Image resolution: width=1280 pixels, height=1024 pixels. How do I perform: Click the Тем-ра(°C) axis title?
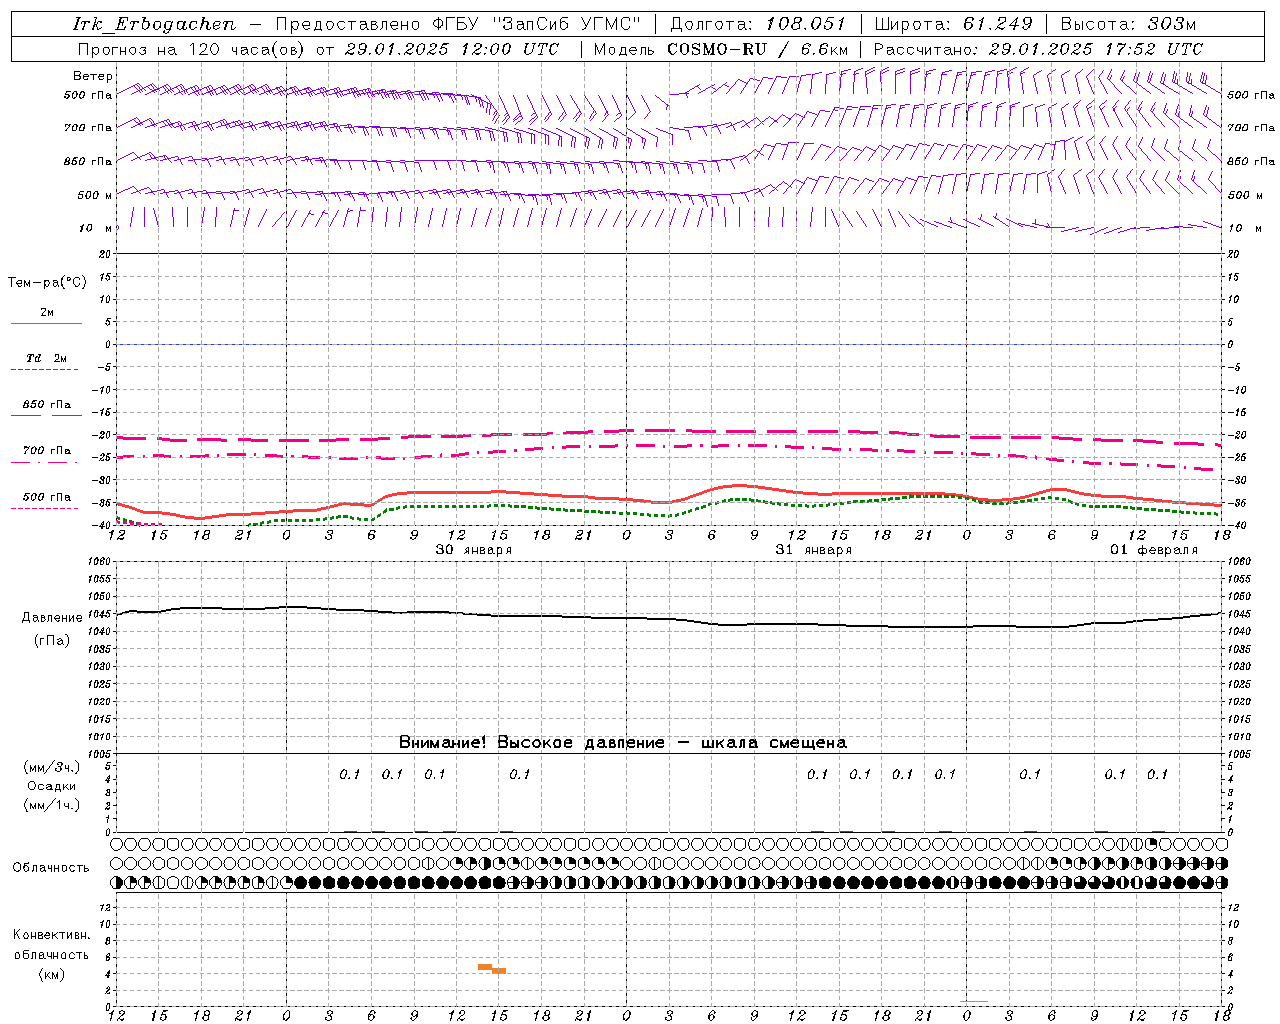47,283
